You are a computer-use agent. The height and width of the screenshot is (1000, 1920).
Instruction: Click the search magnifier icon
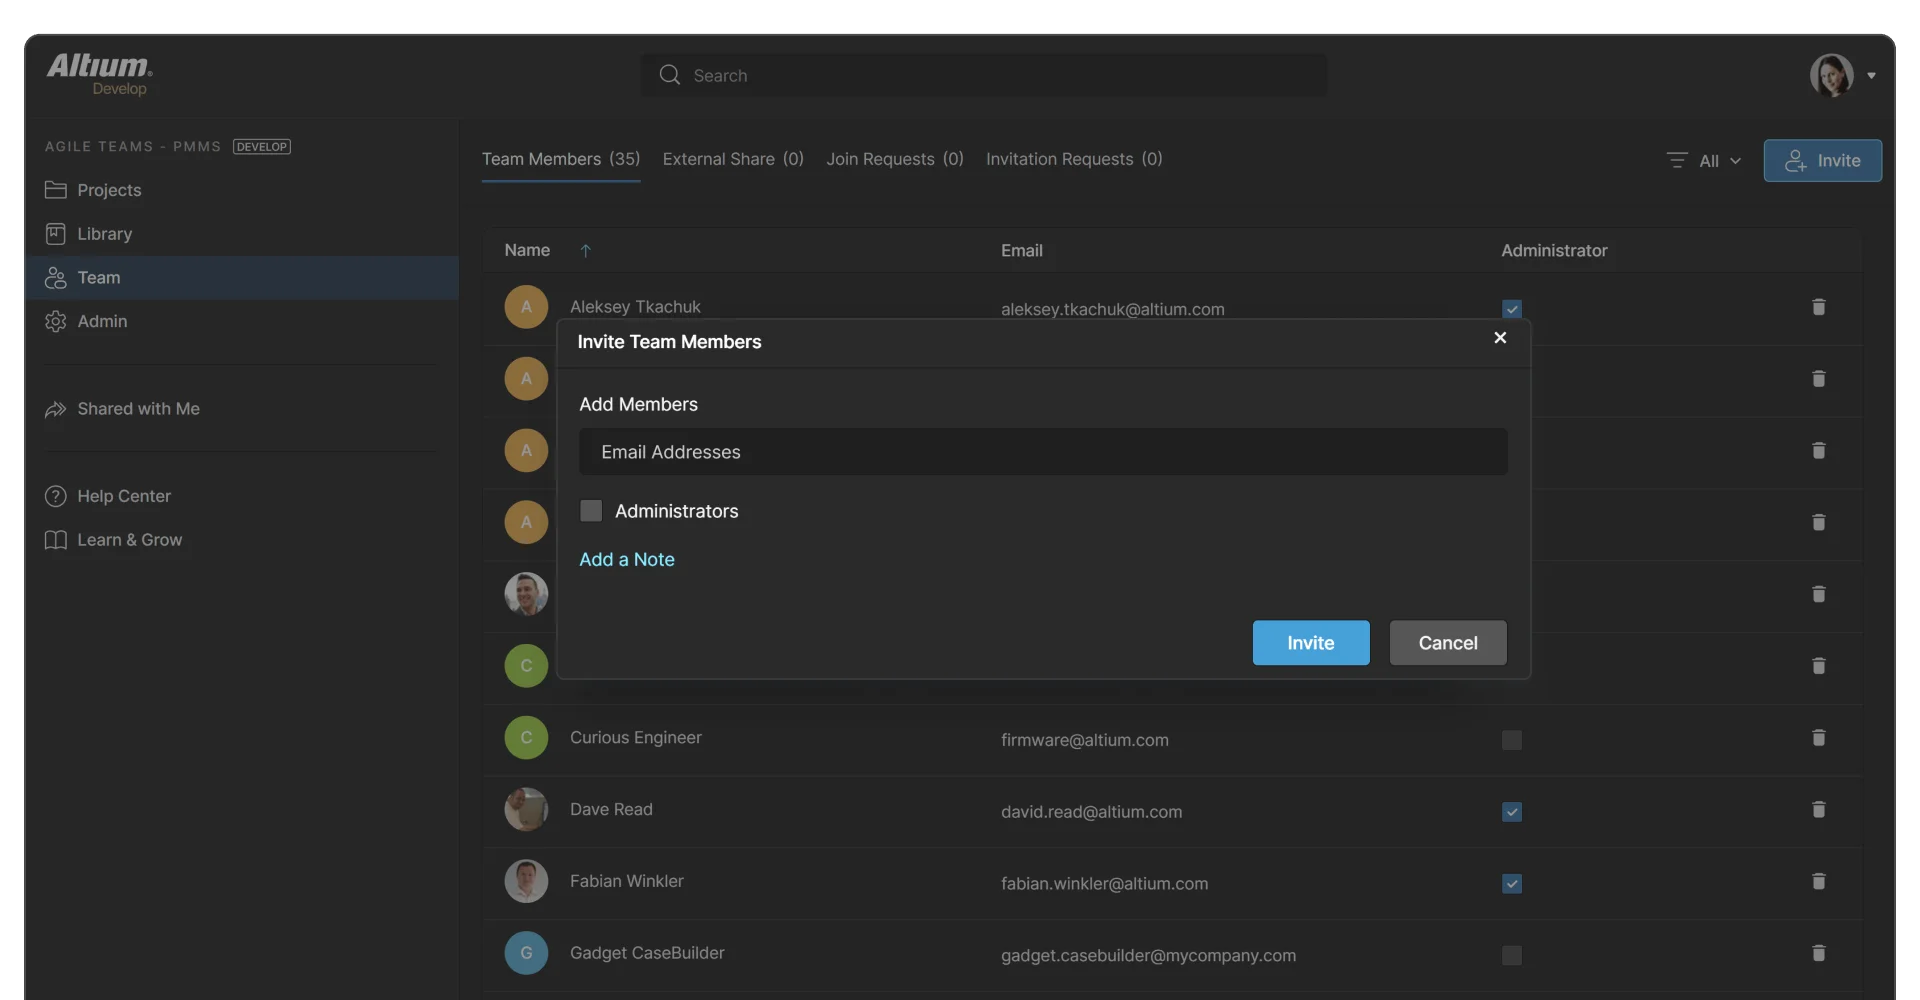(x=669, y=75)
